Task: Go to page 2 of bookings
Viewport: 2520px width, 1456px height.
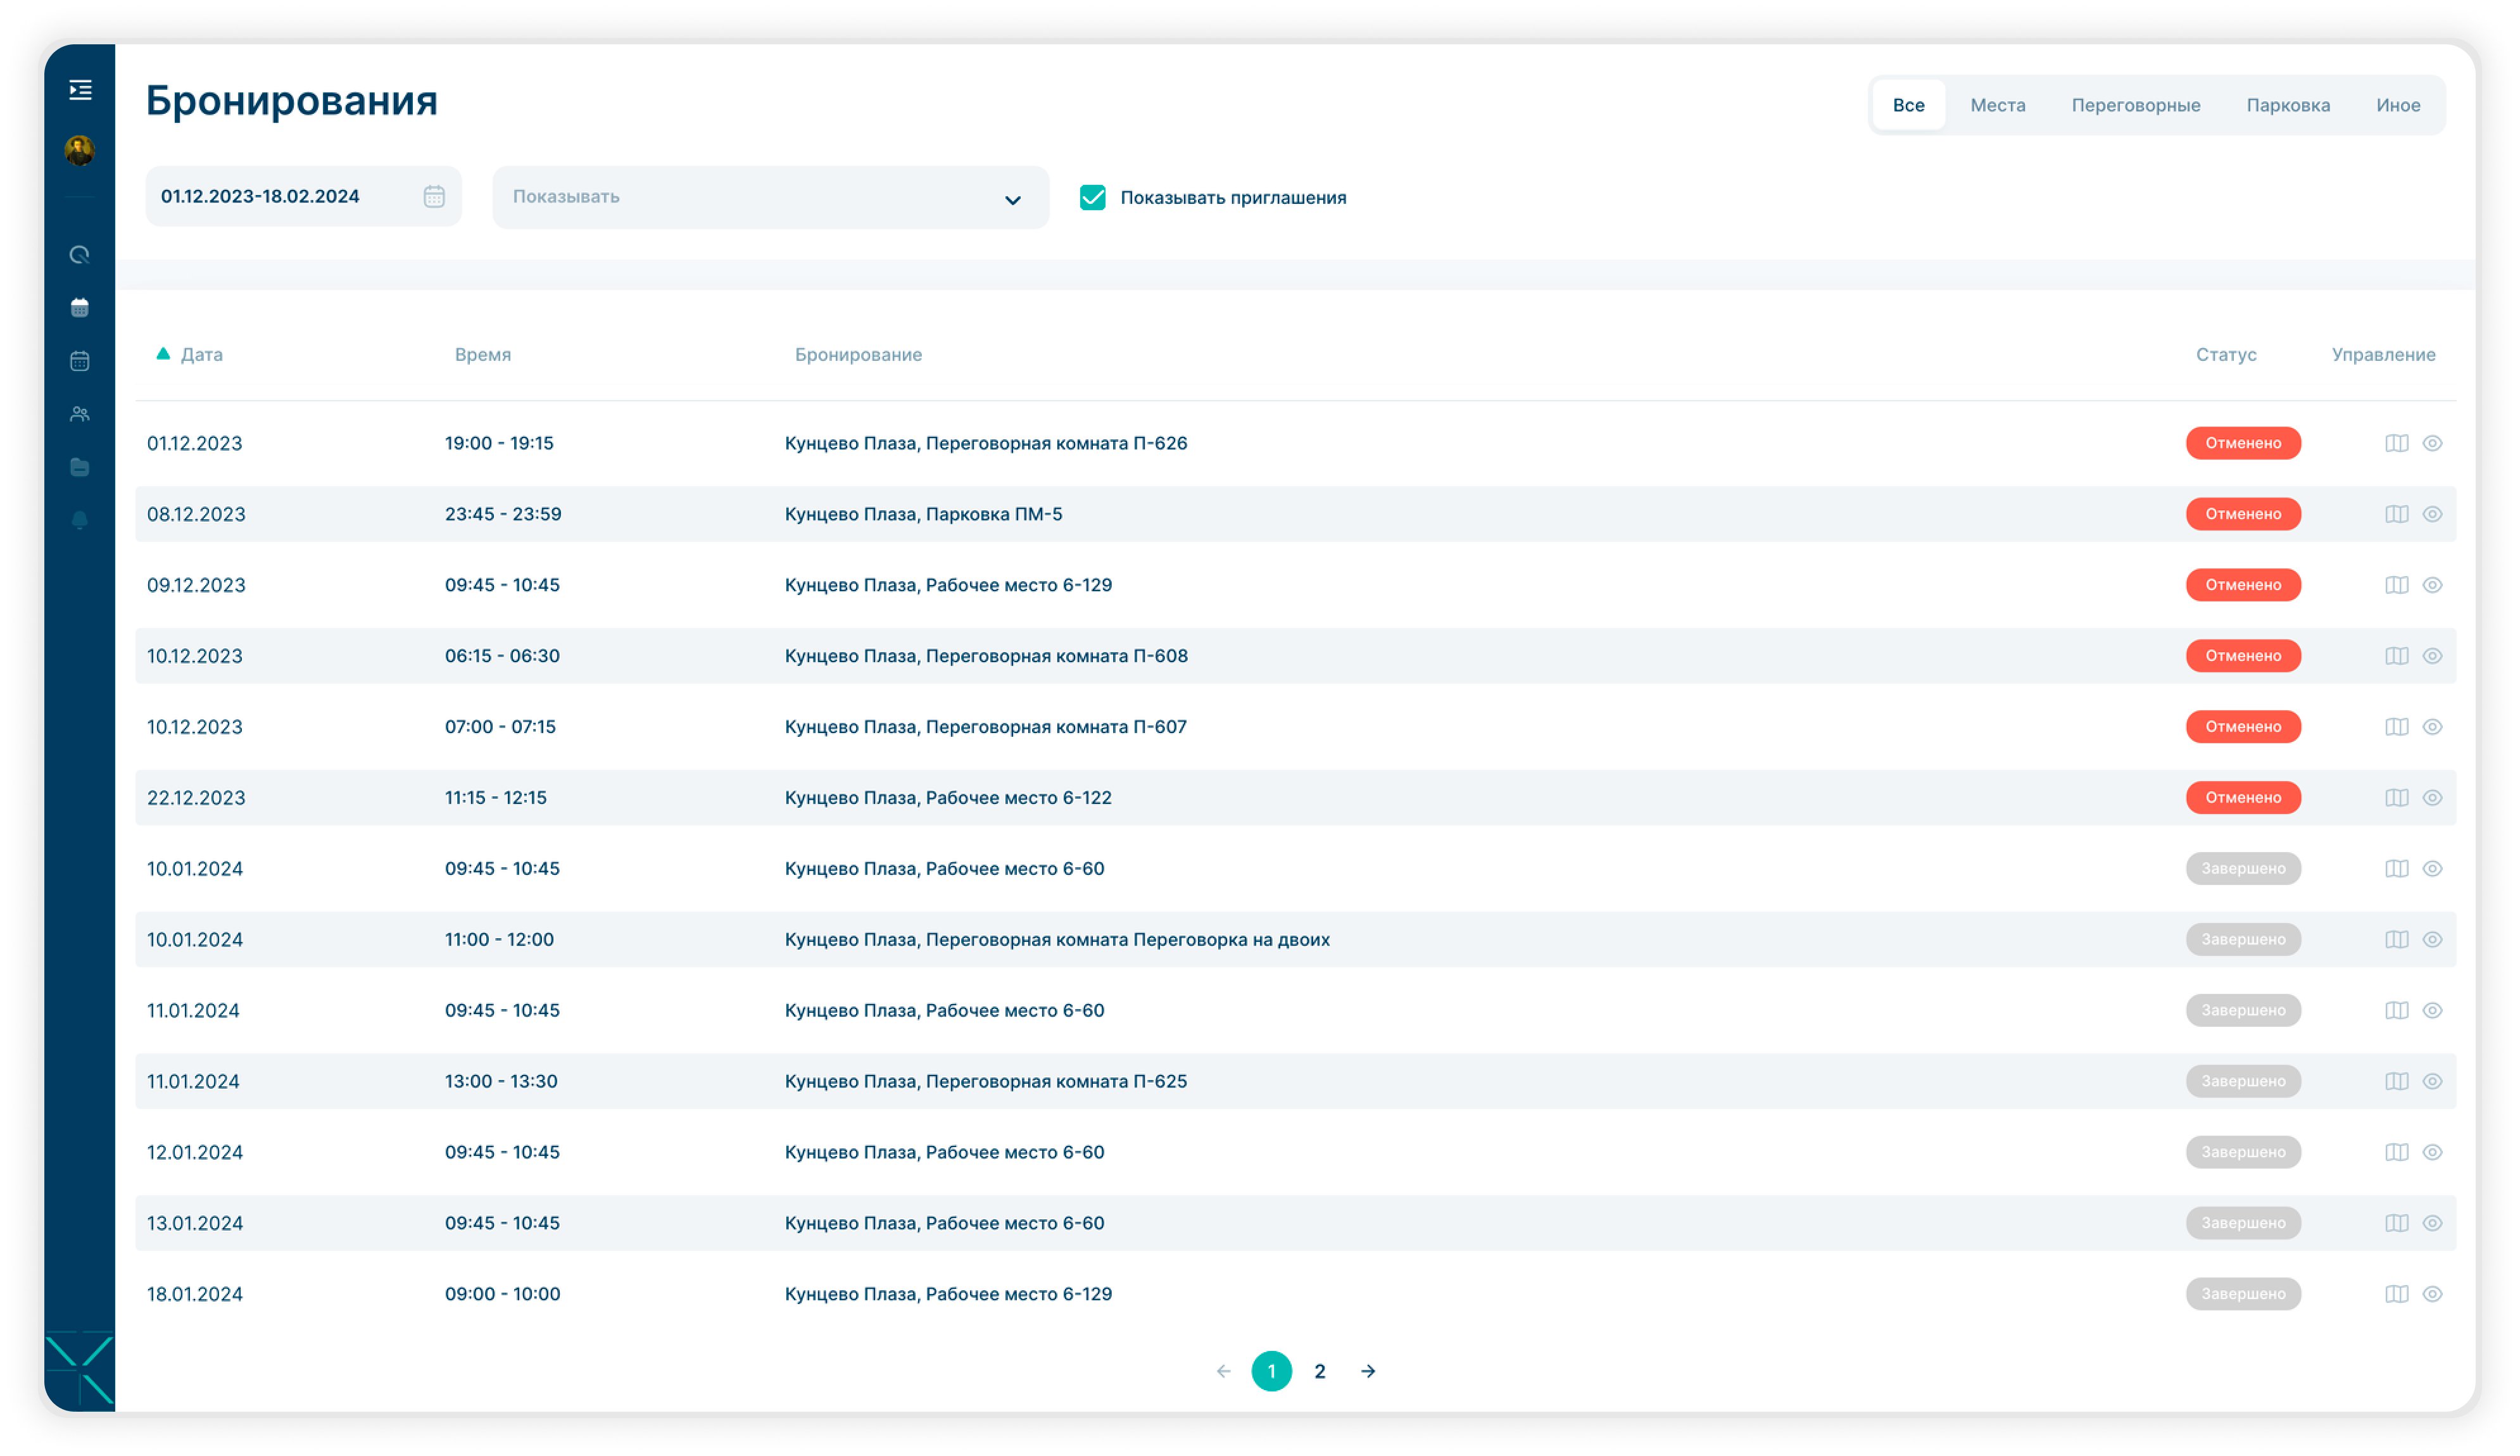Action: click(1319, 1371)
